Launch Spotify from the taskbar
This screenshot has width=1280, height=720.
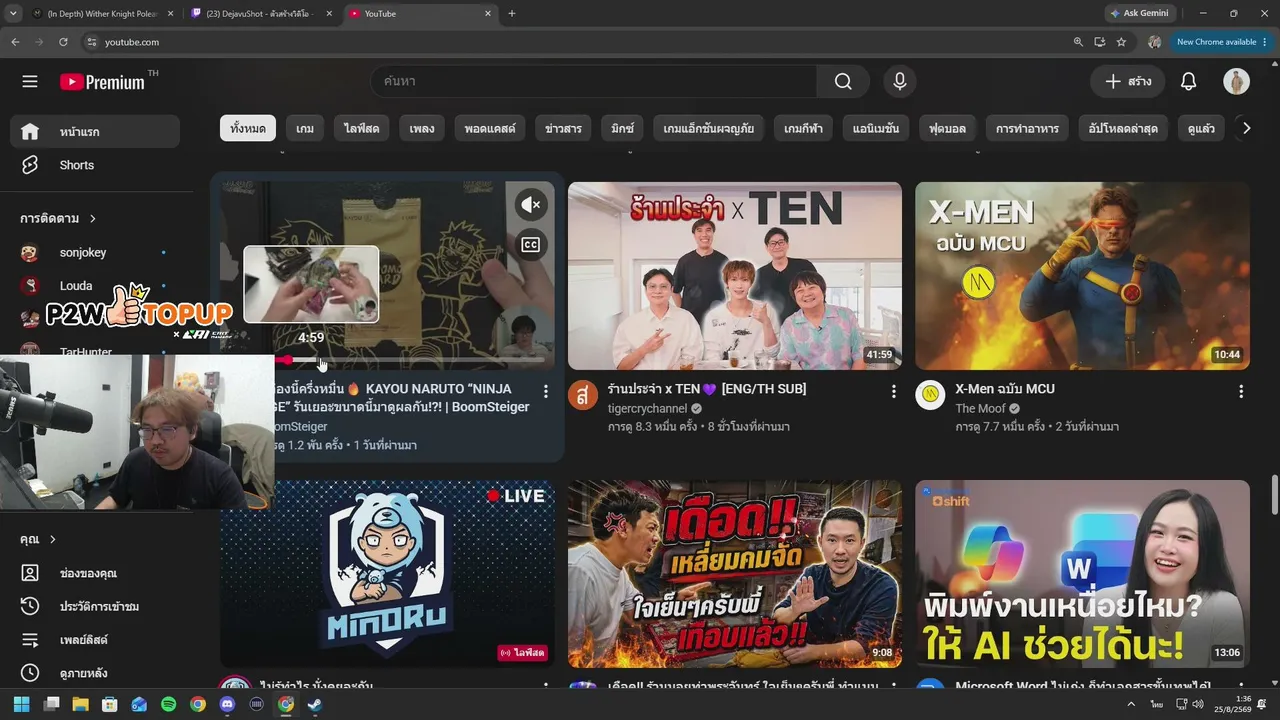pos(168,704)
